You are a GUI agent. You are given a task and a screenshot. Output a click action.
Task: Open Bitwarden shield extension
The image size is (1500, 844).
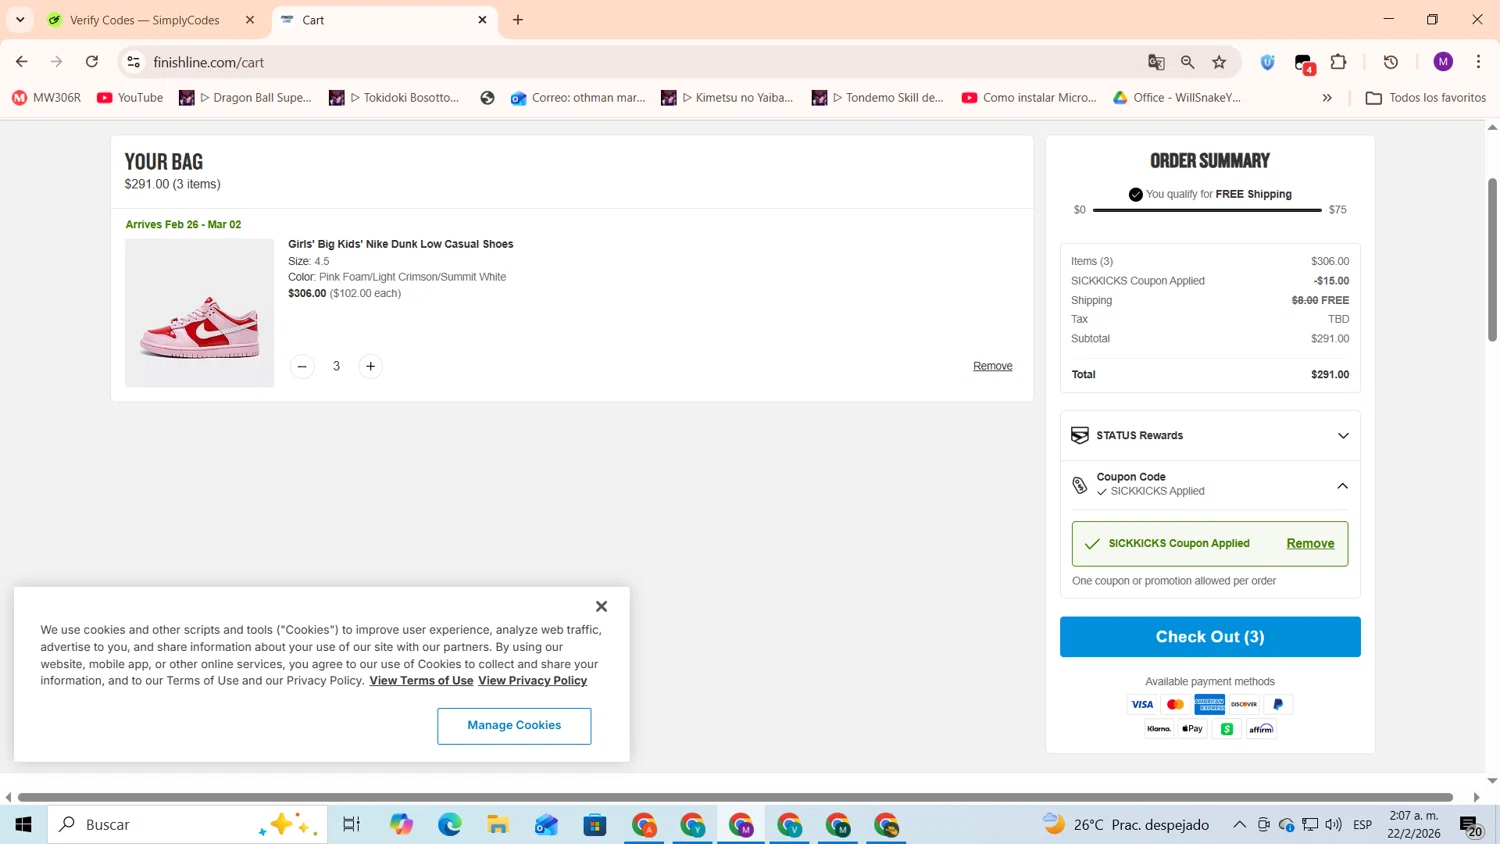[1268, 62]
